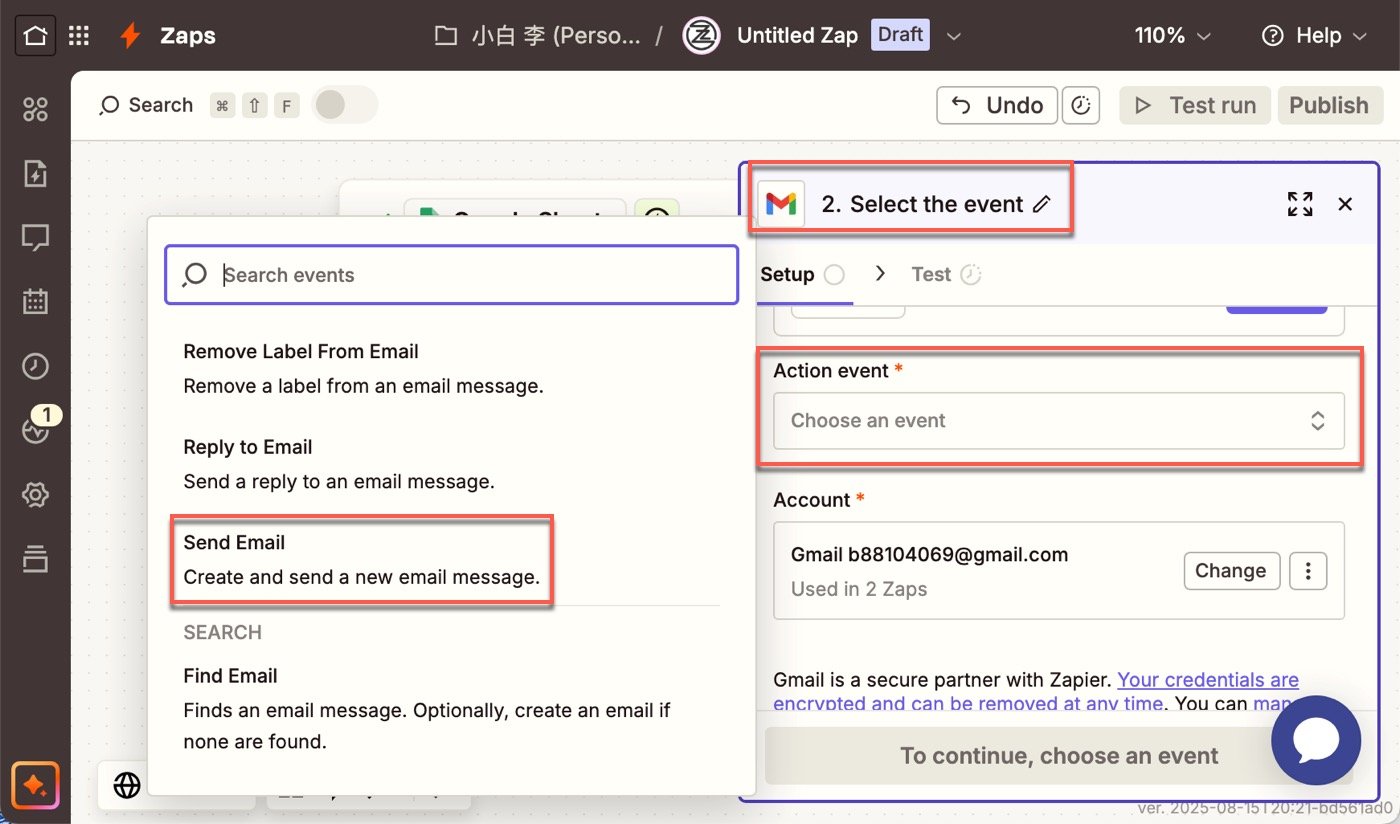Image resolution: width=1400 pixels, height=824 pixels.
Task: Open the sidebar calendar icon
Action: [35, 301]
